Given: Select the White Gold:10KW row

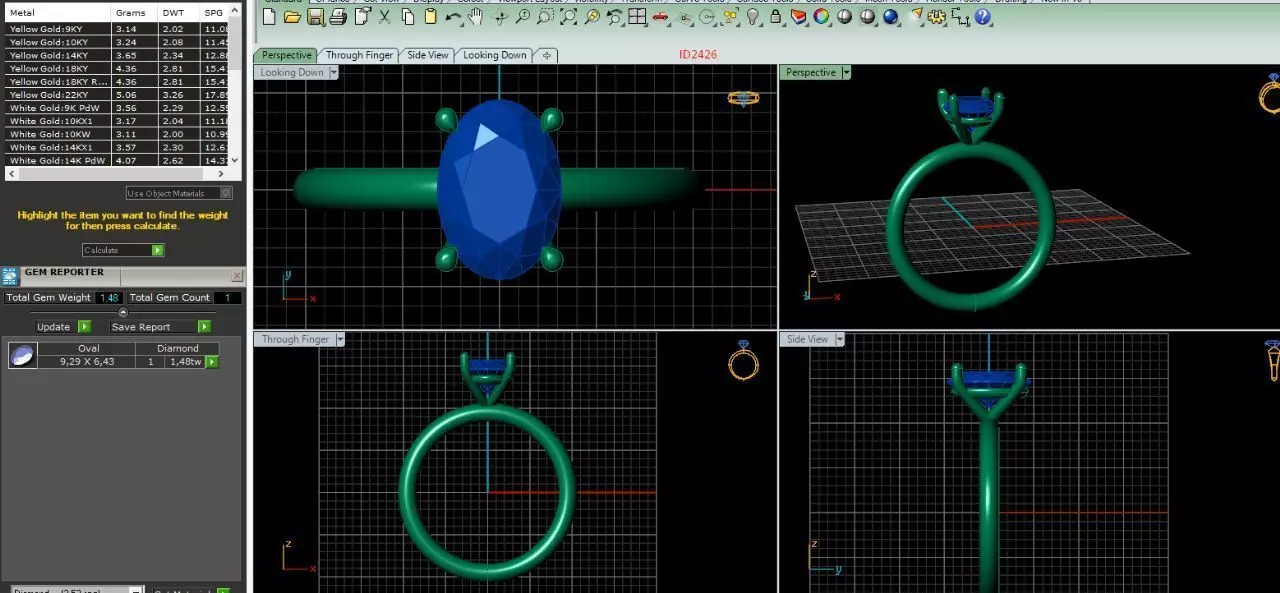Looking at the screenshot, I should (x=119, y=133).
